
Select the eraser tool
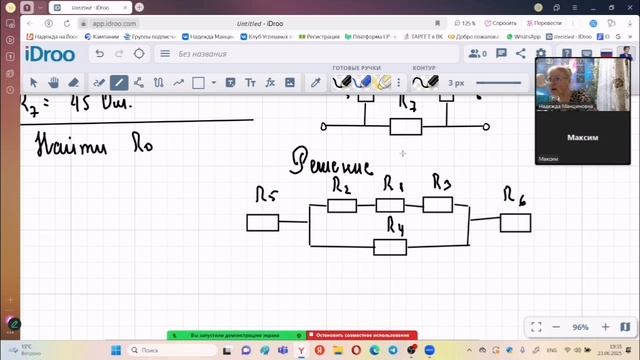(73, 83)
